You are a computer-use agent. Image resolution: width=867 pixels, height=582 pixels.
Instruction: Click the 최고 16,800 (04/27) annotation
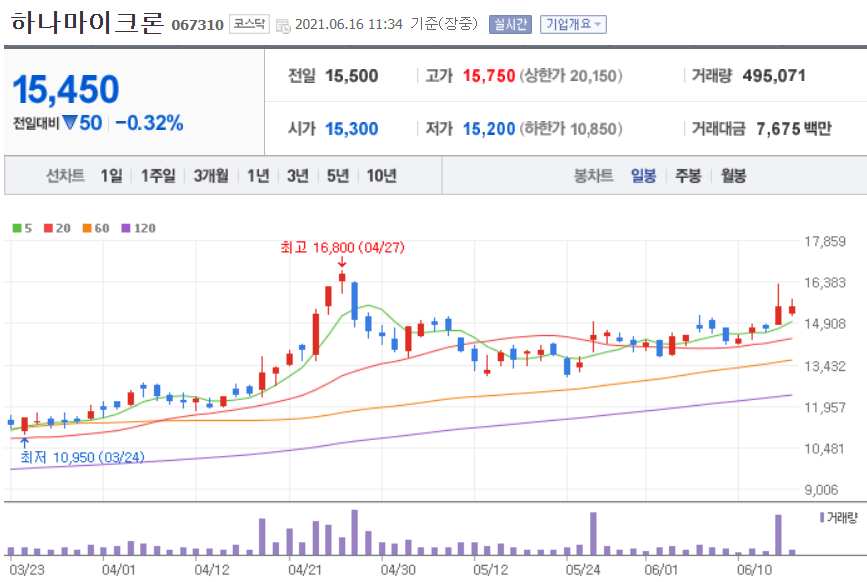[x=343, y=247]
